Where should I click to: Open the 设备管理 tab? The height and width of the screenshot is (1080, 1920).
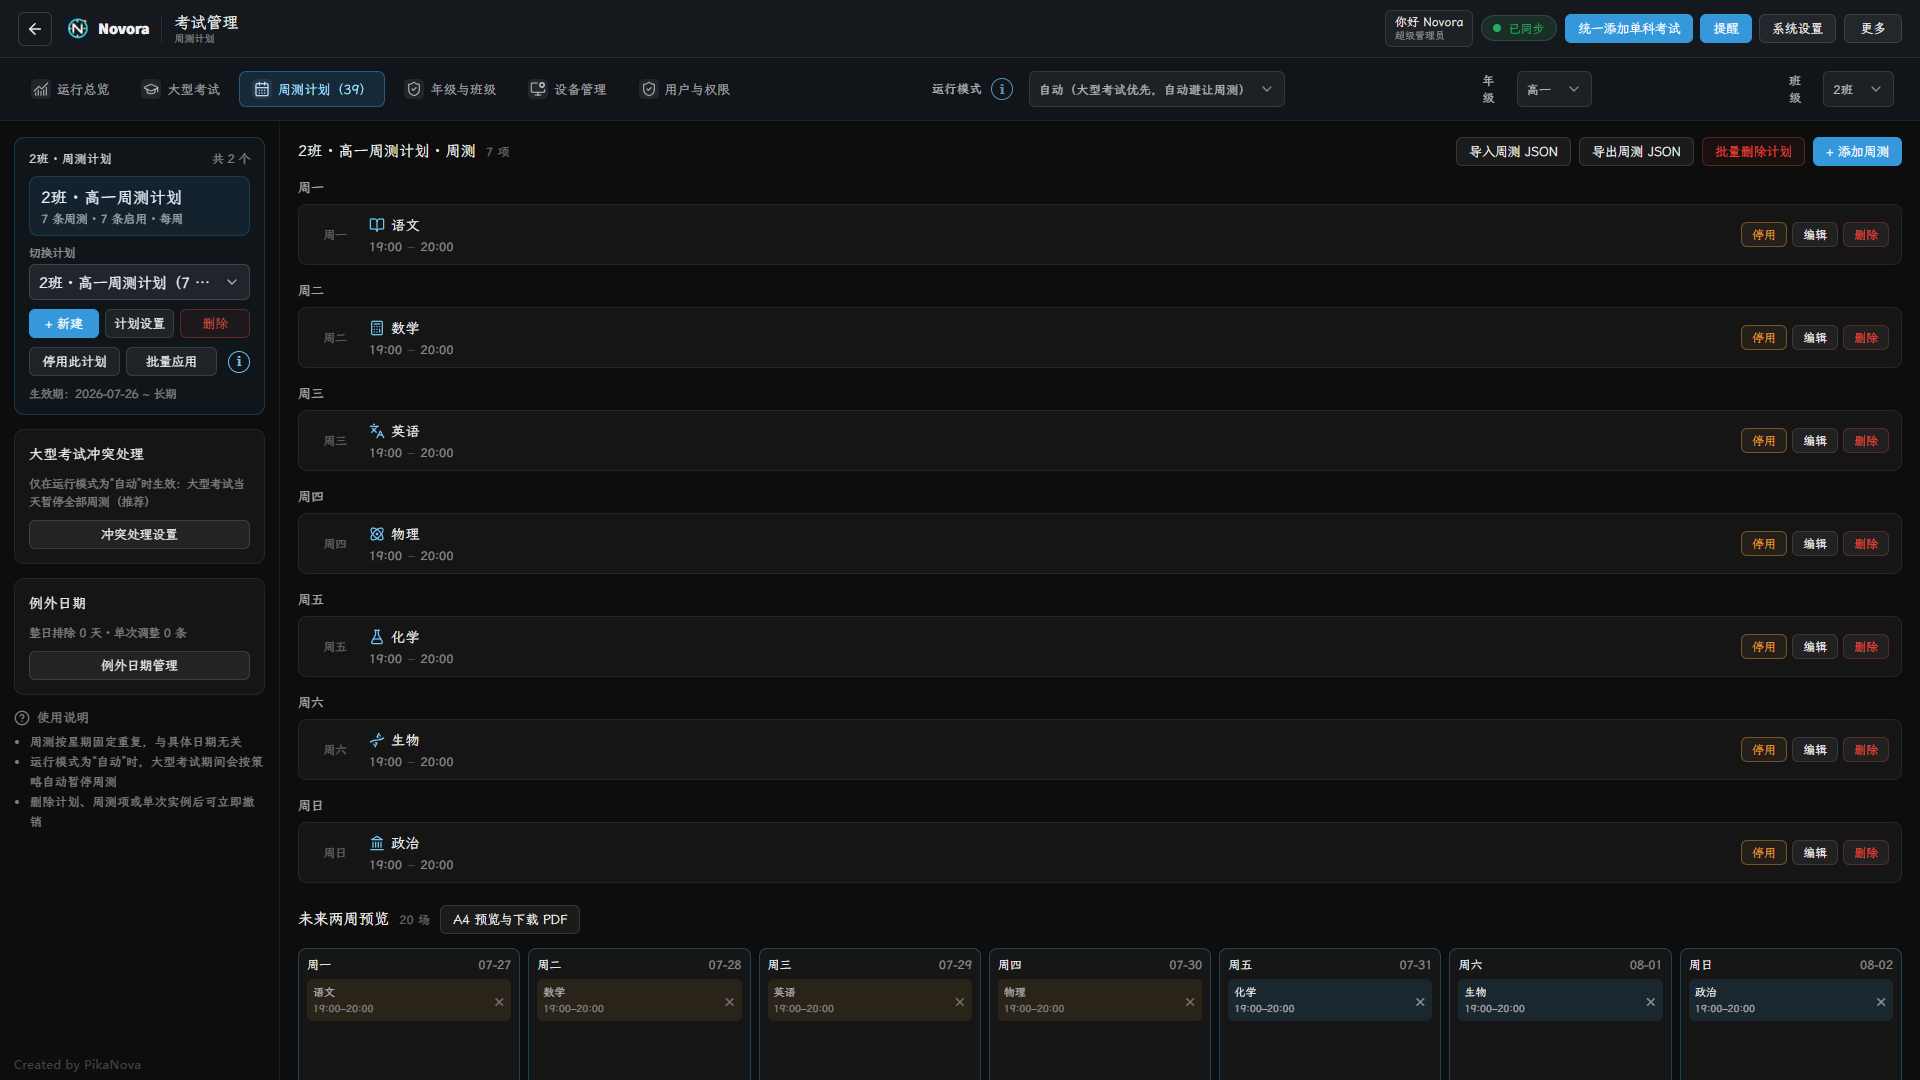point(568,89)
